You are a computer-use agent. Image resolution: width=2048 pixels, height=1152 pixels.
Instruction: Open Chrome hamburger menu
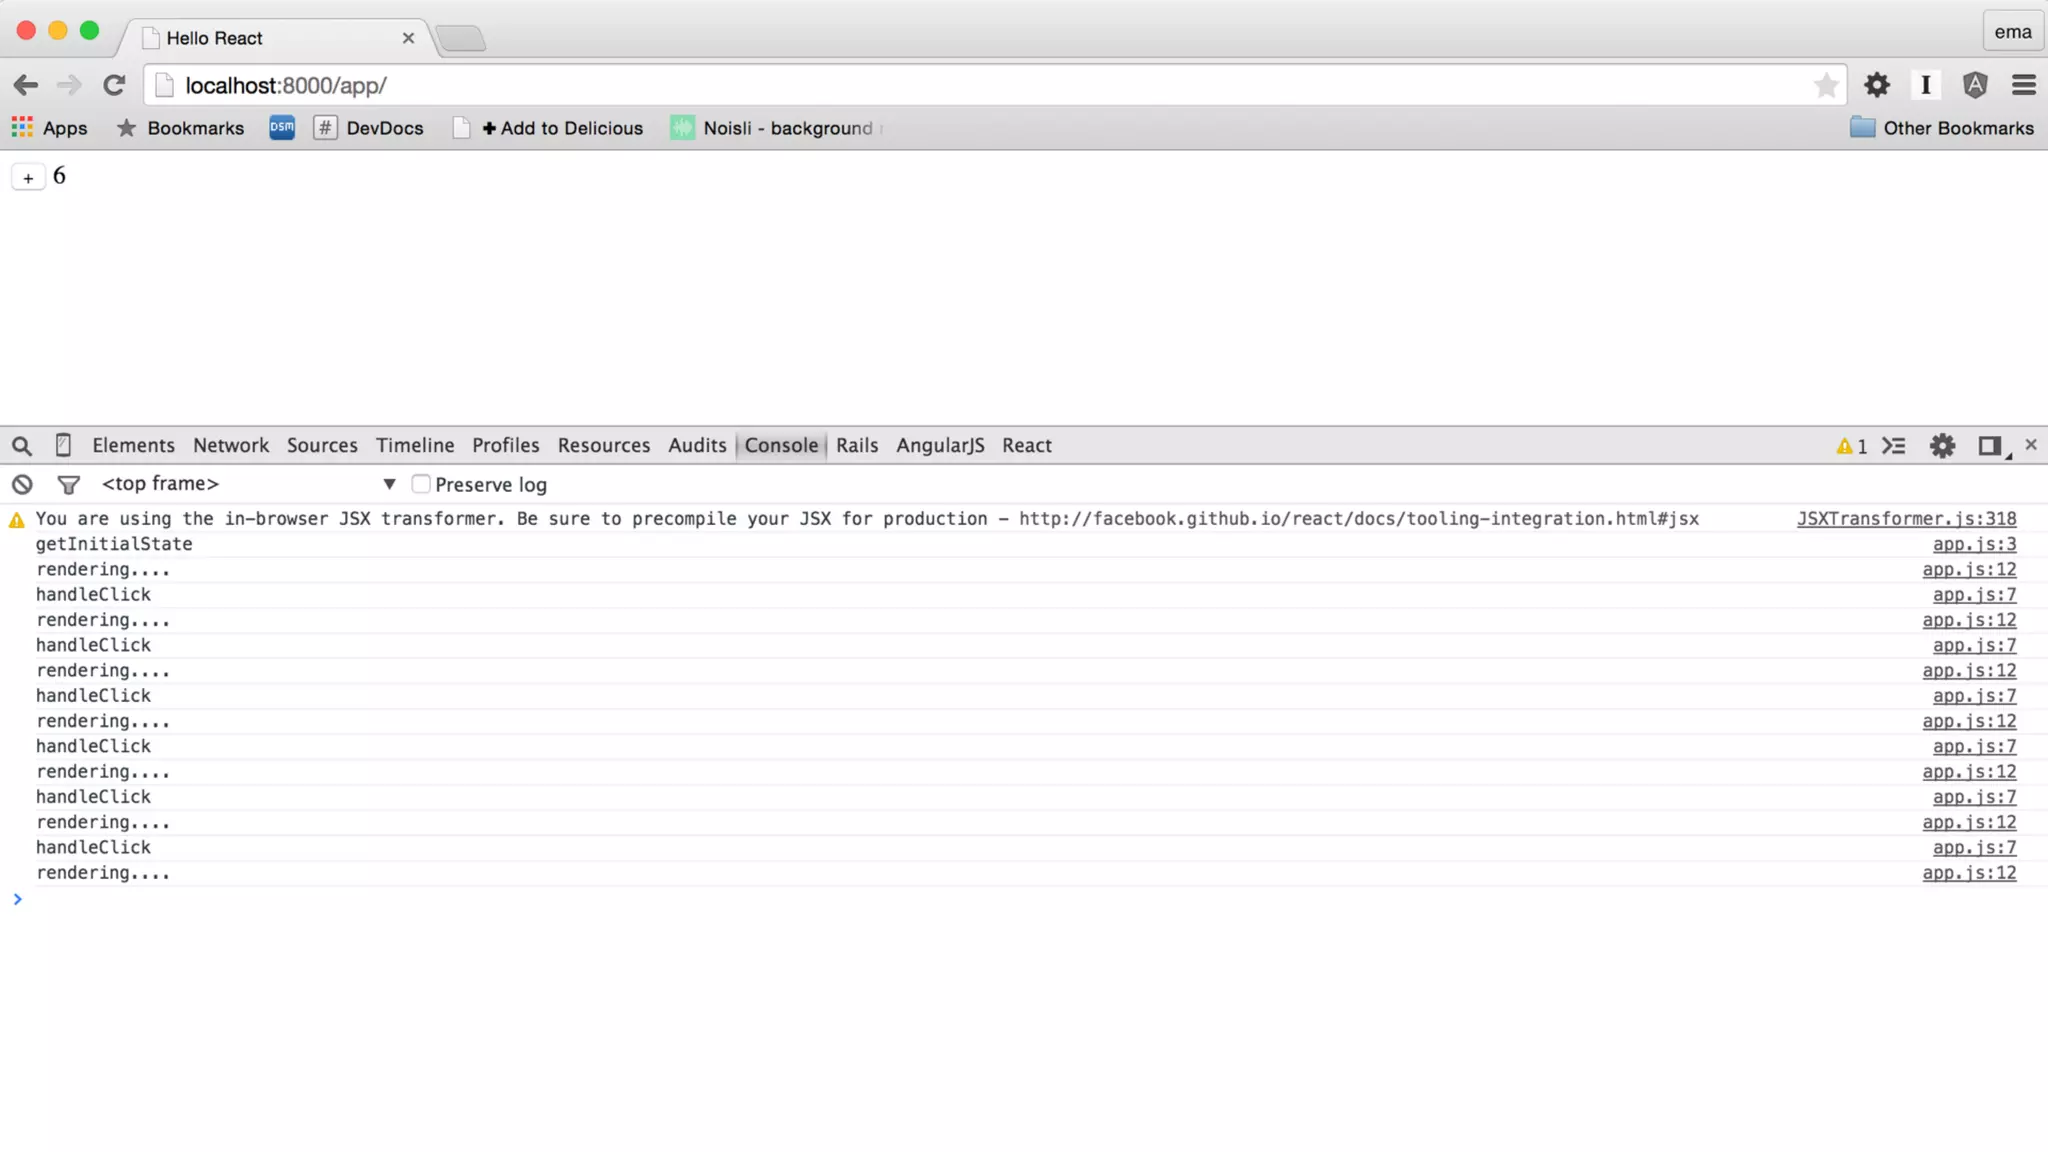2023,86
